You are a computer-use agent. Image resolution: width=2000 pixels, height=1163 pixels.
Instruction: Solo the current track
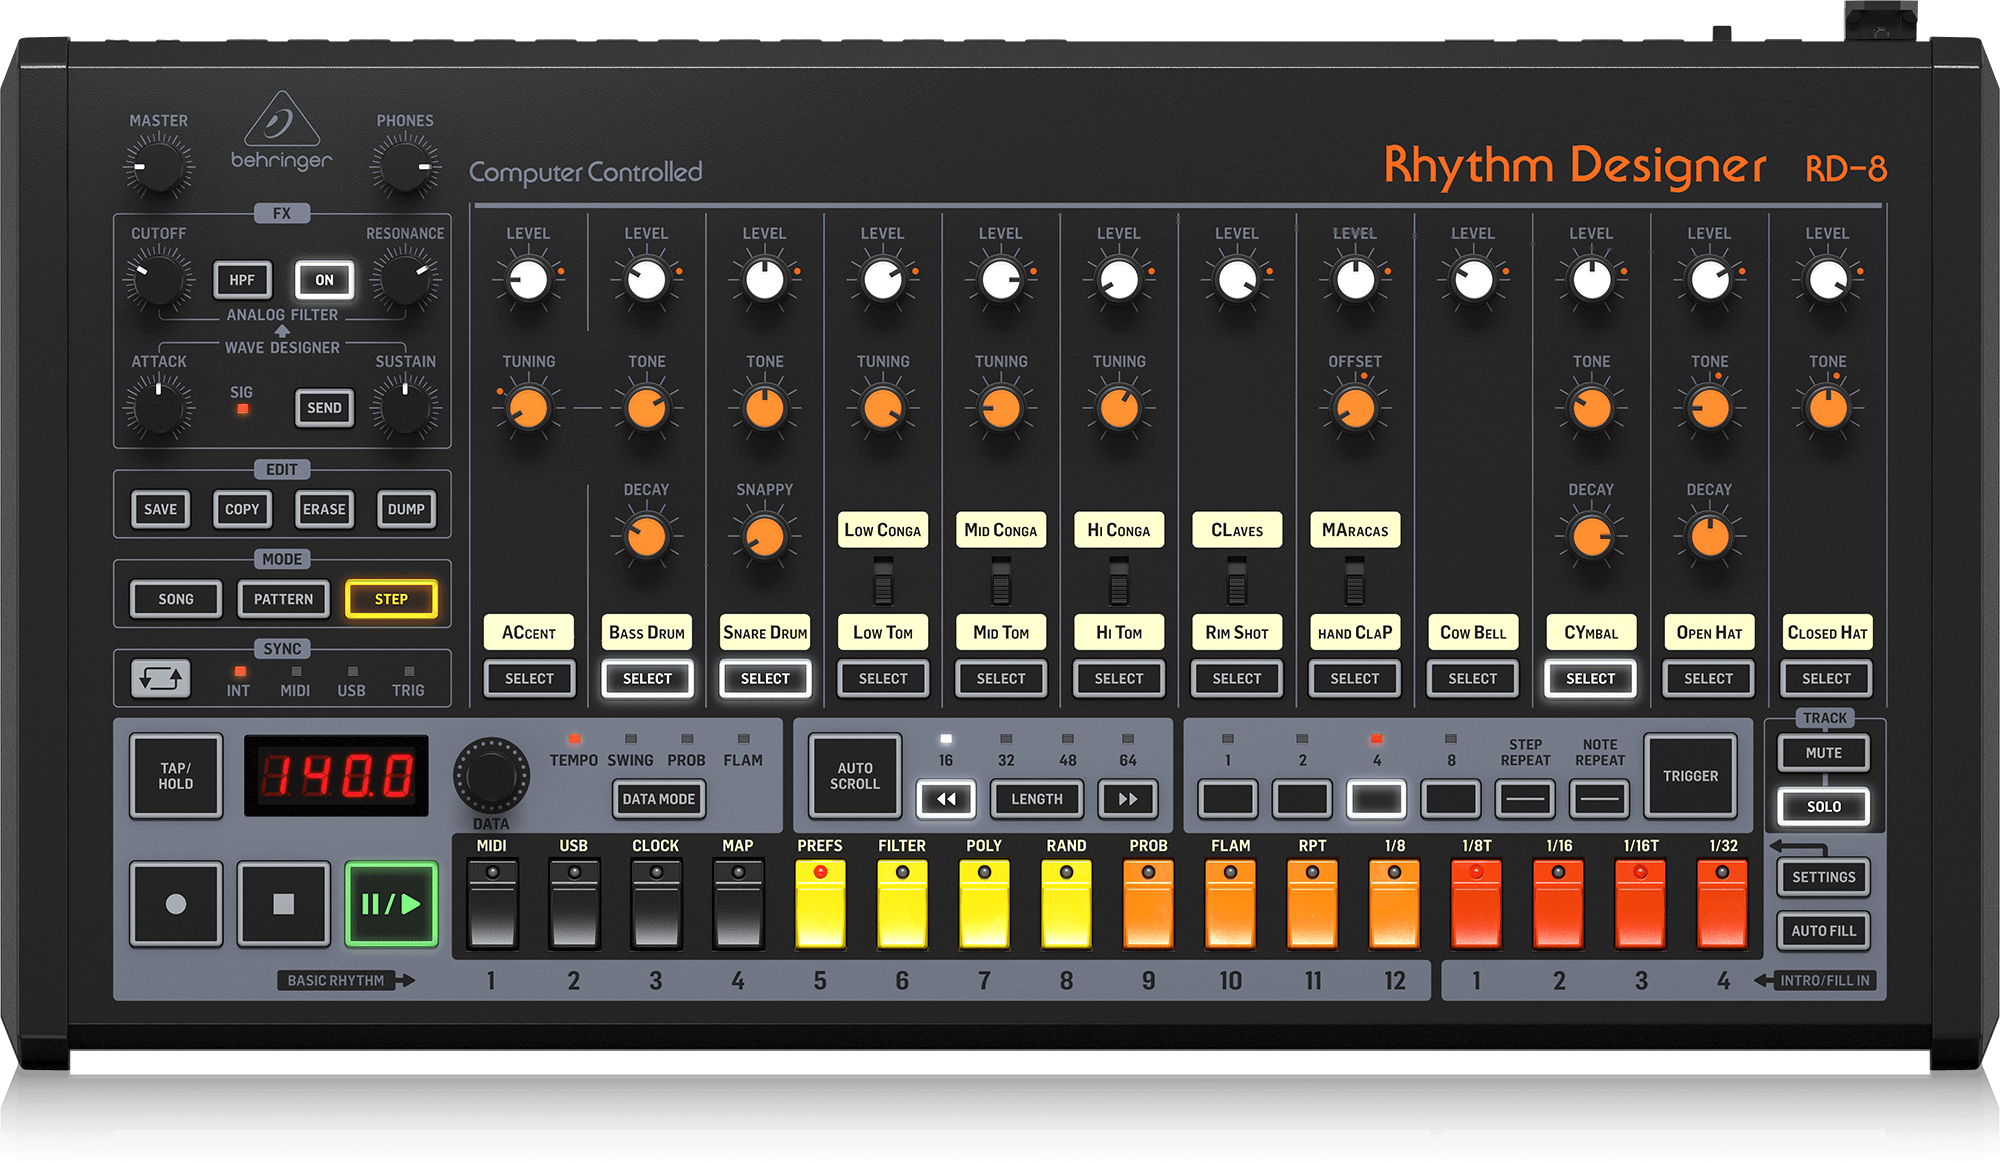pyautogui.click(x=1824, y=806)
